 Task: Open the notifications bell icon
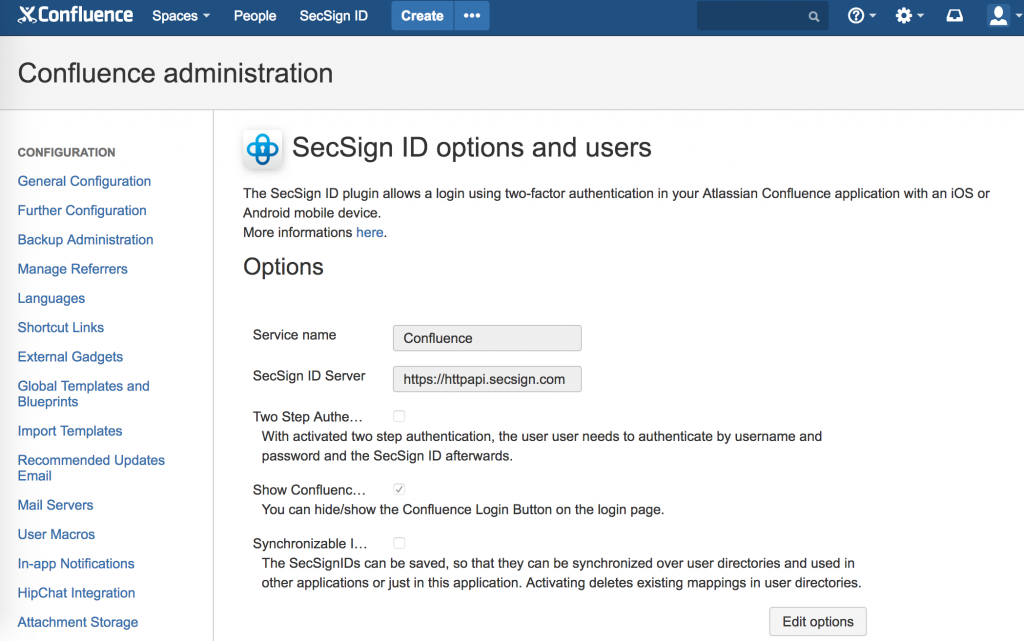[x=954, y=15]
